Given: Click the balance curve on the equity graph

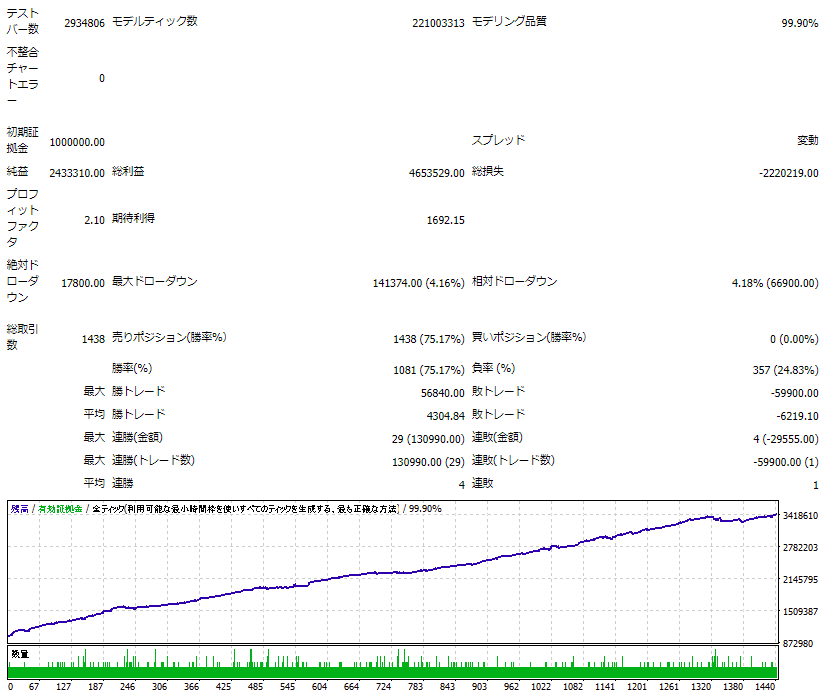Looking at the screenshot, I should click(x=400, y=570).
